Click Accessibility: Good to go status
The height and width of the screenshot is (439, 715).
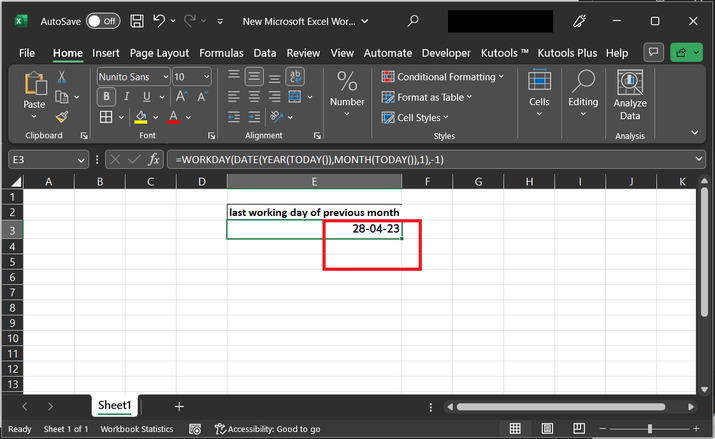coord(256,429)
